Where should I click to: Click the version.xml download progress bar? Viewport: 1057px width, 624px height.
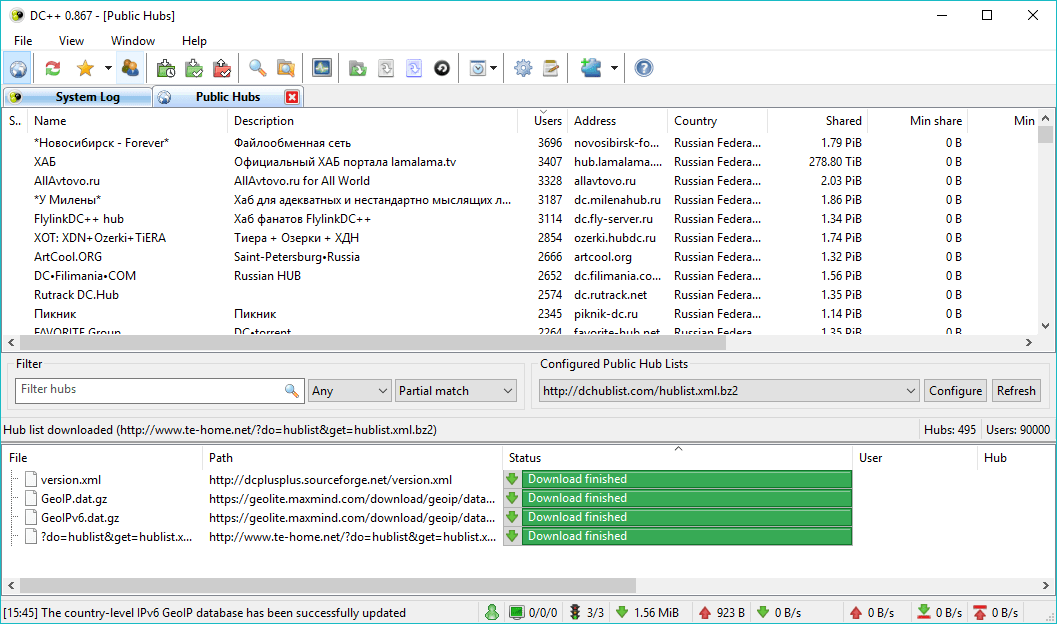(x=678, y=479)
